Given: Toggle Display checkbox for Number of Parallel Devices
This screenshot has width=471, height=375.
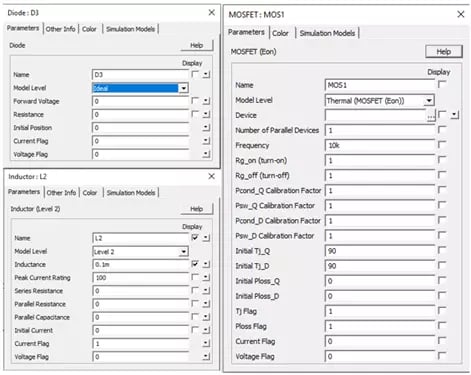Looking at the screenshot, I should tap(442, 129).
